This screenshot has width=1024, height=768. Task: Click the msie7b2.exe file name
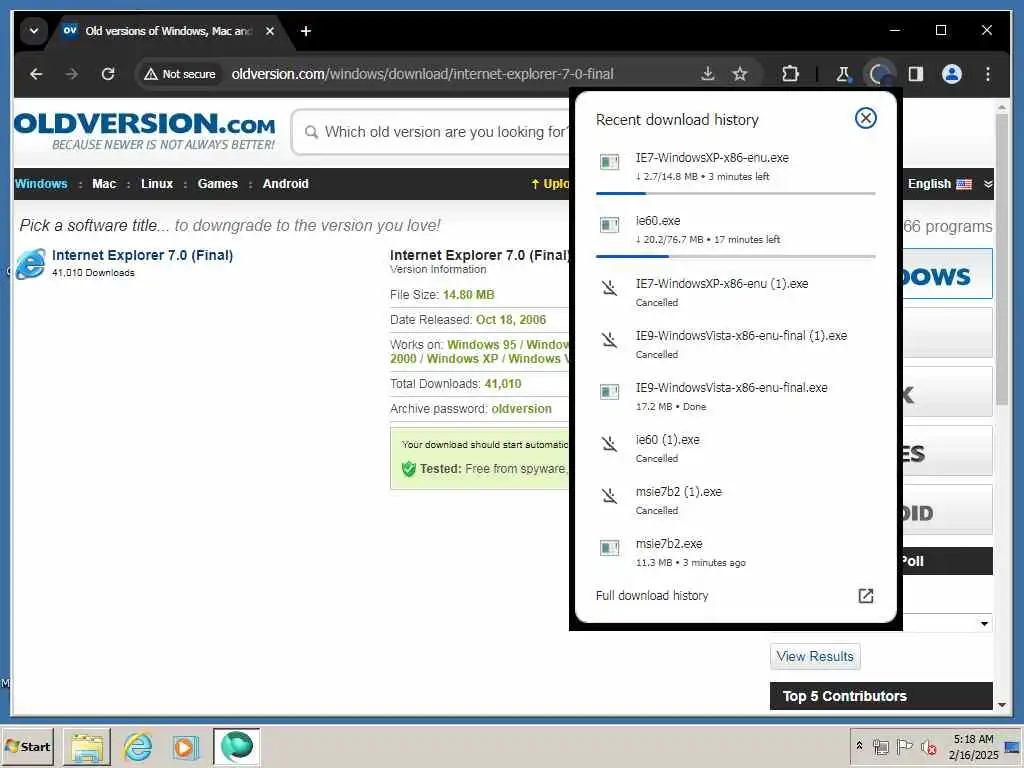tap(669, 544)
